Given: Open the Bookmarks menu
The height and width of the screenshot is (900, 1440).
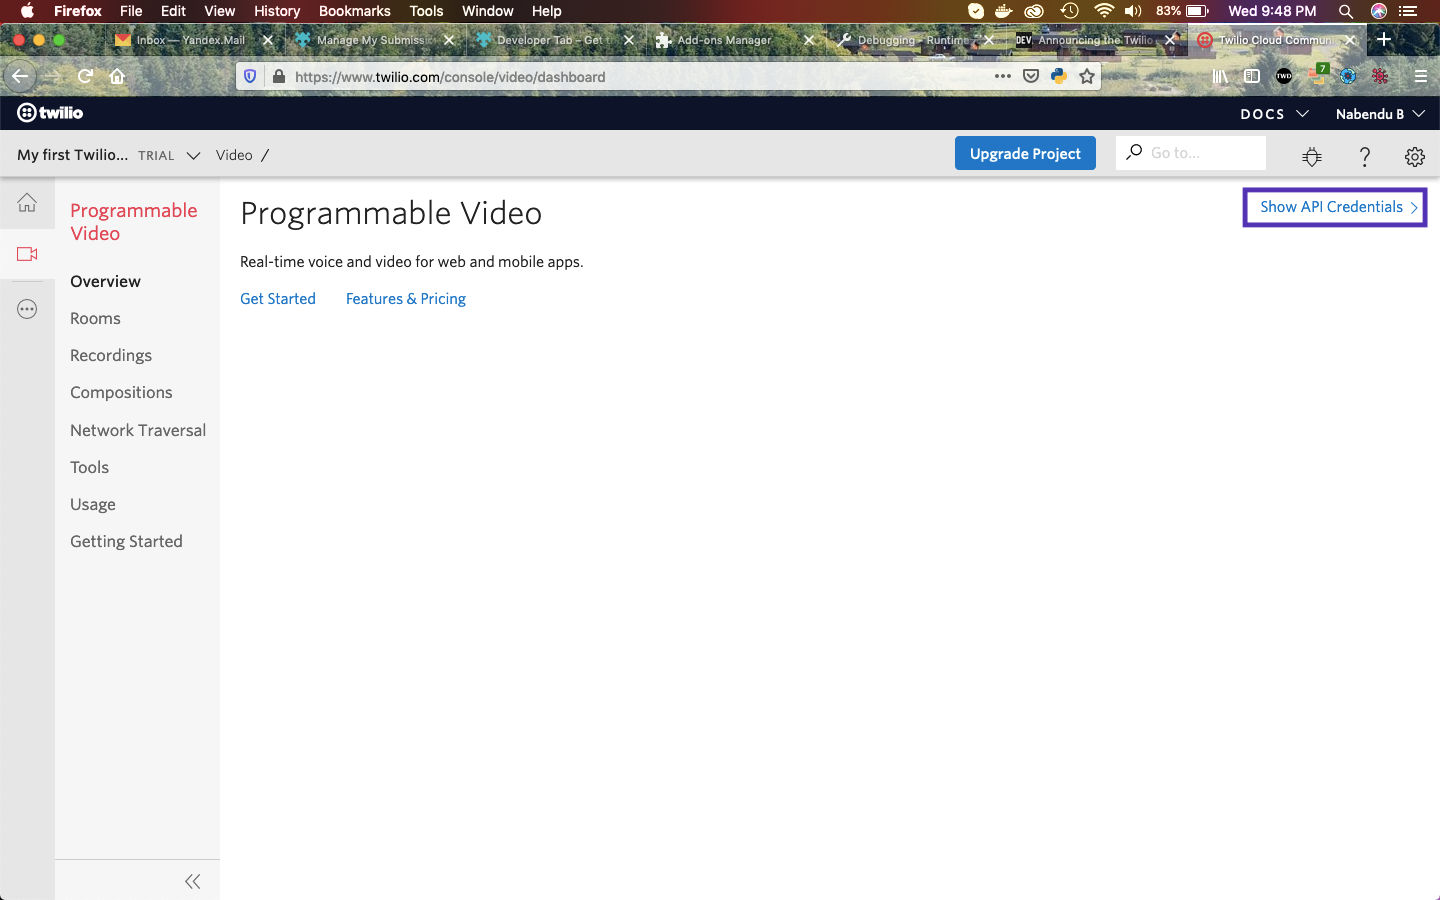Looking at the screenshot, I should click(x=354, y=11).
